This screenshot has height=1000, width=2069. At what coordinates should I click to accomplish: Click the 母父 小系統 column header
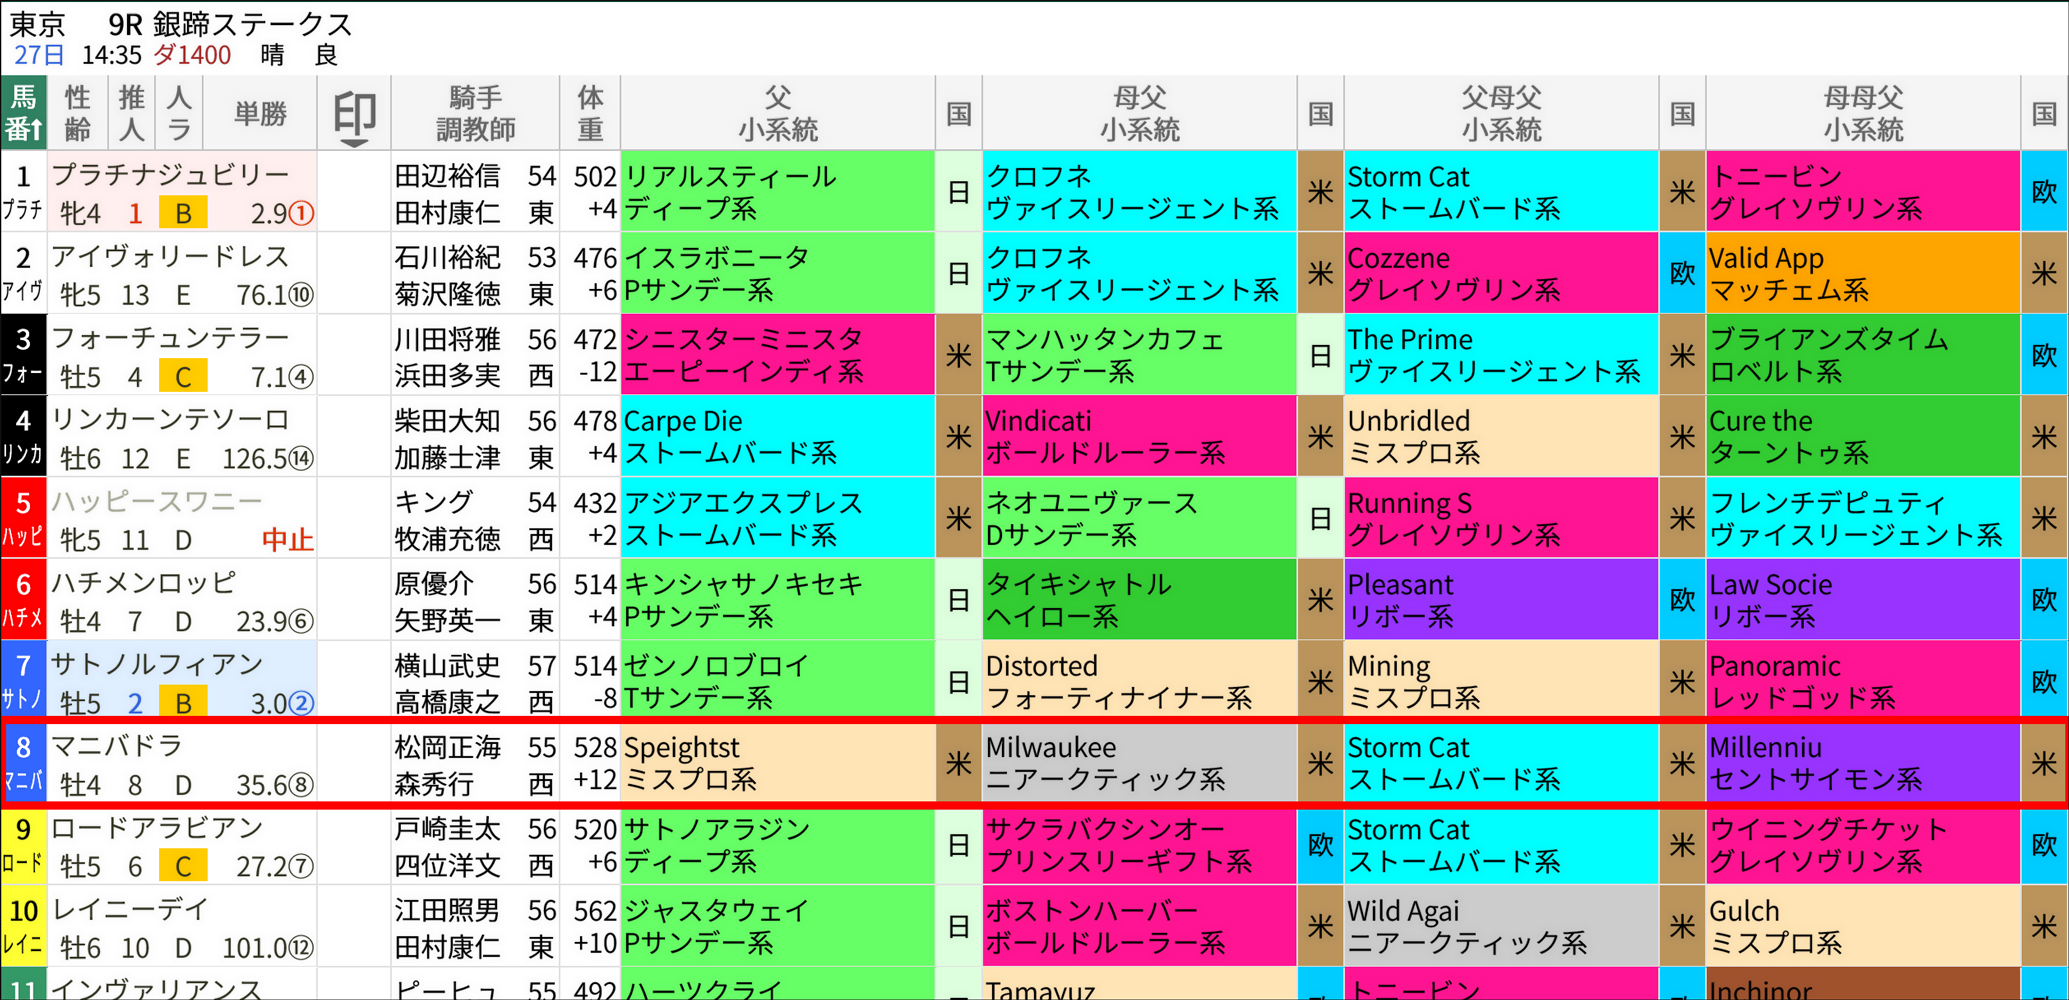[x=1140, y=113]
